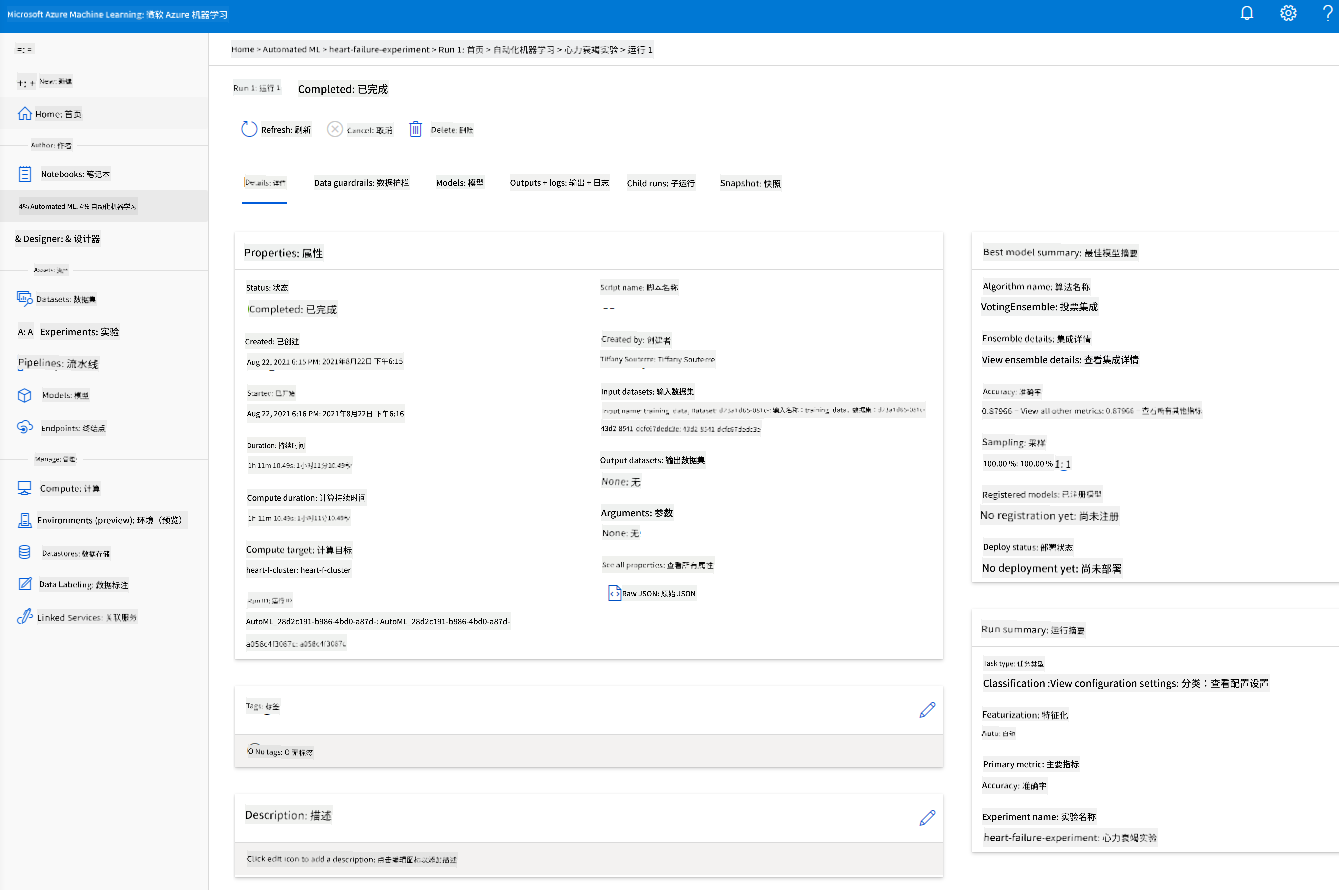
Task: Switch to the Data guardrails tab
Action: (361, 183)
